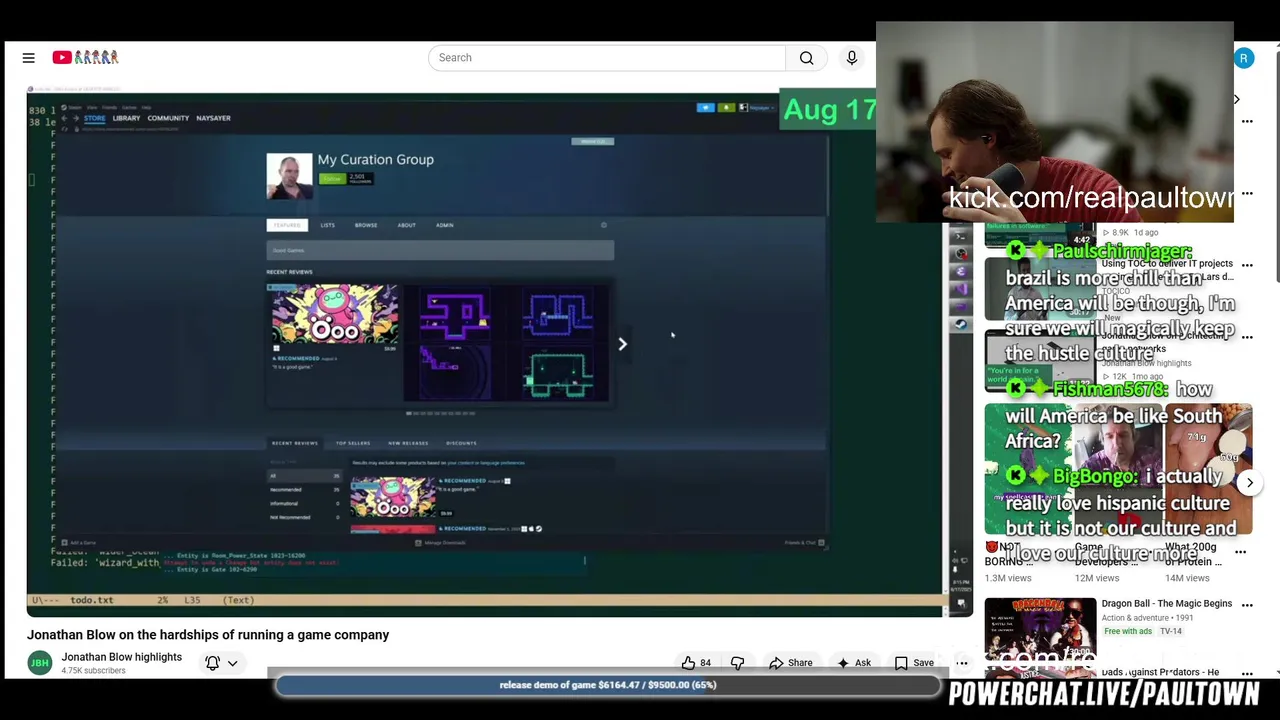
Task: Open the LISTS tab of My Curation Group
Action: pos(327,225)
